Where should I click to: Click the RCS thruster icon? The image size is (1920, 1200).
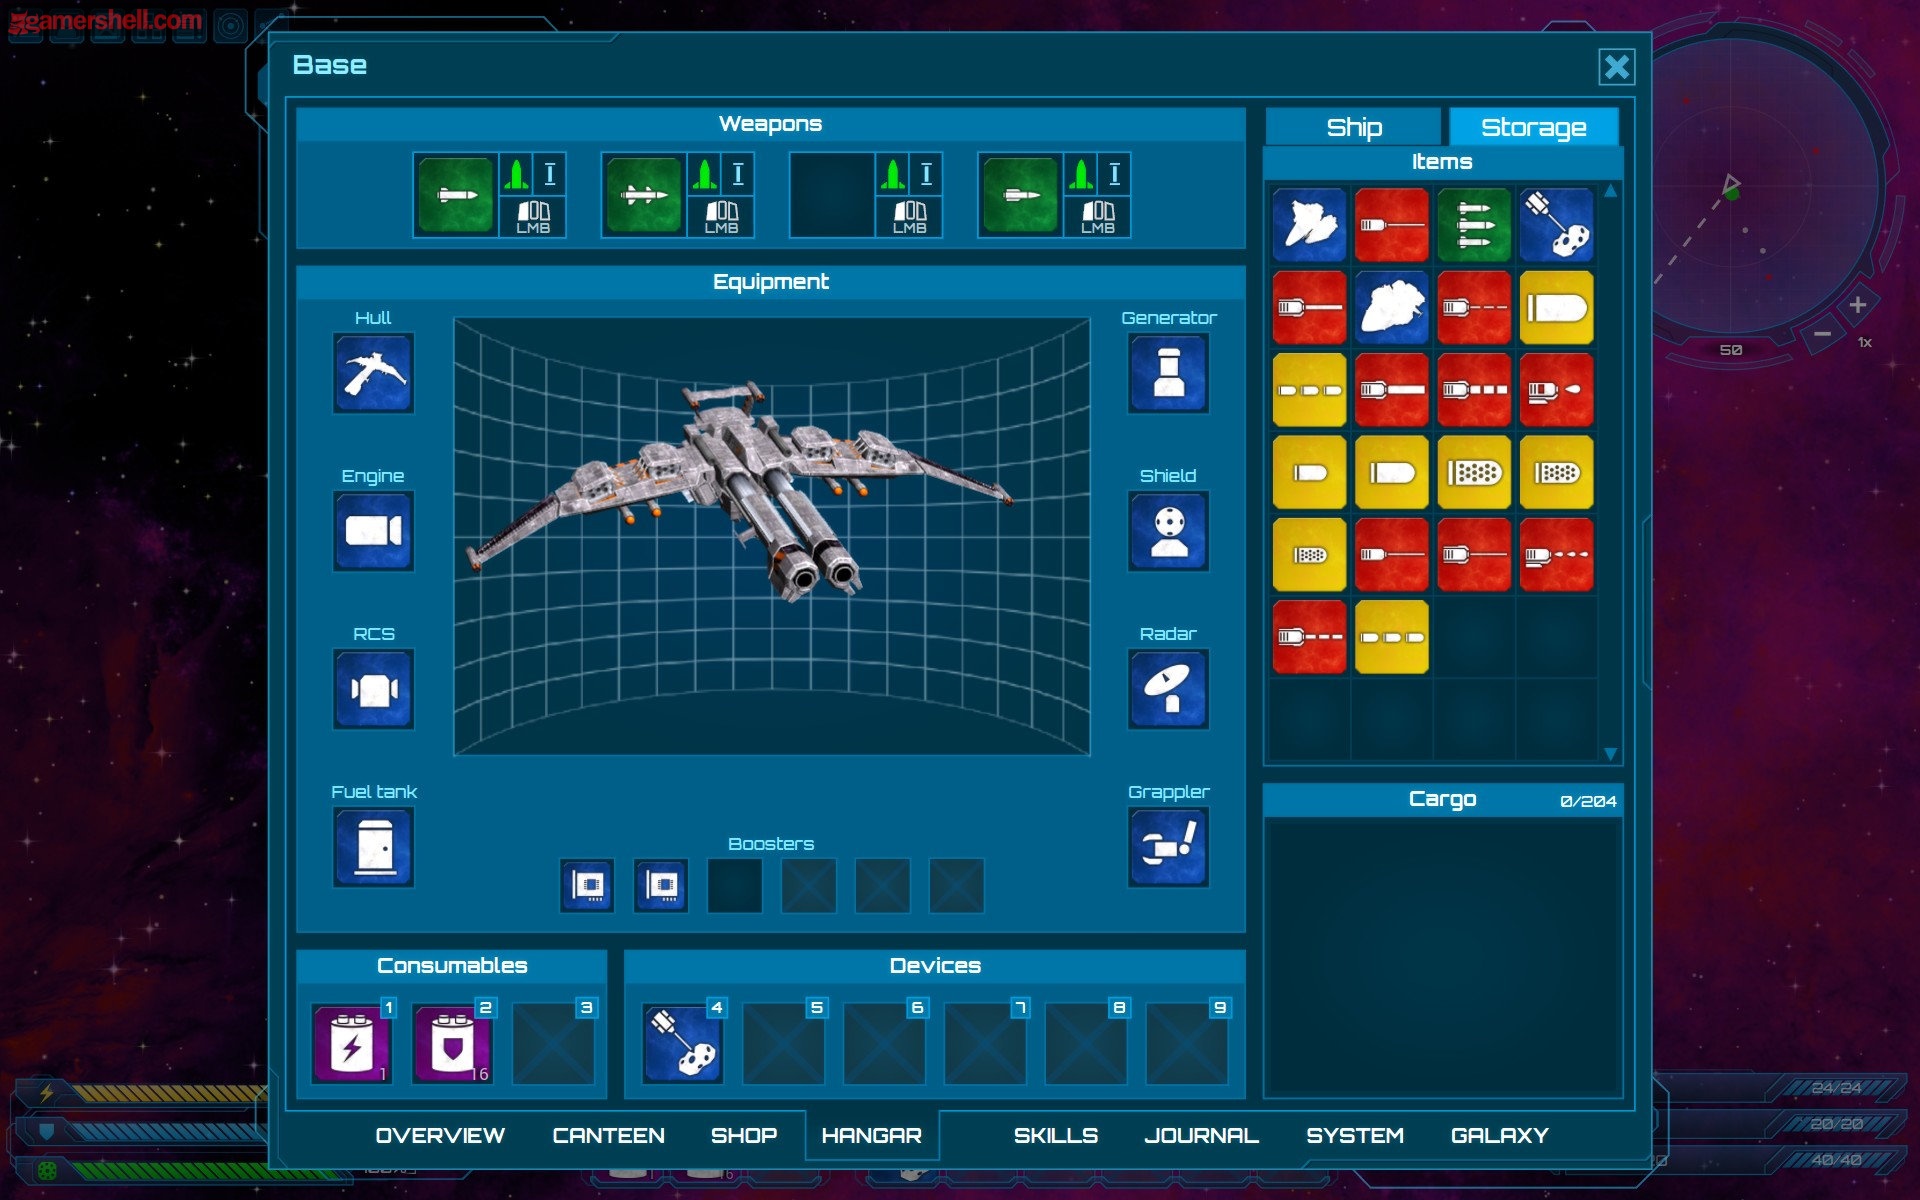click(373, 689)
